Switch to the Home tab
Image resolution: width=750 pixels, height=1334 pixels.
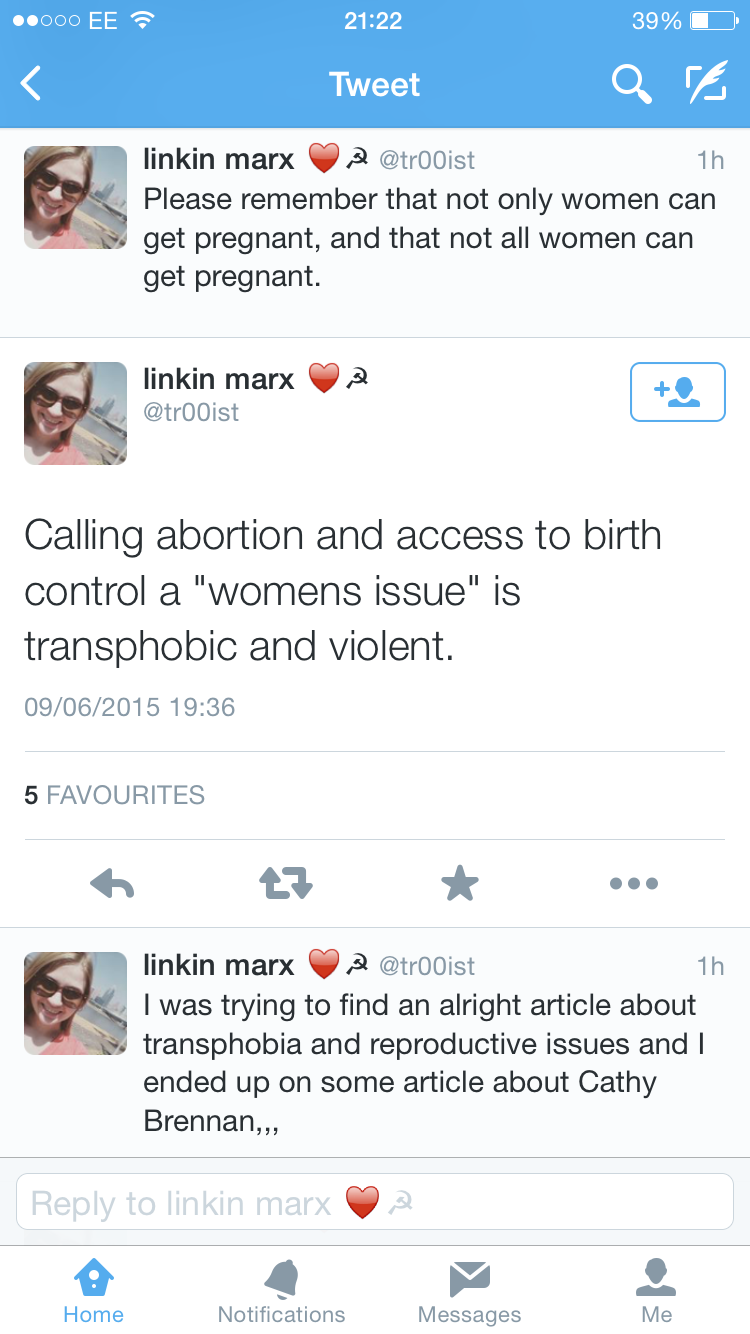[x=93, y=1291]
